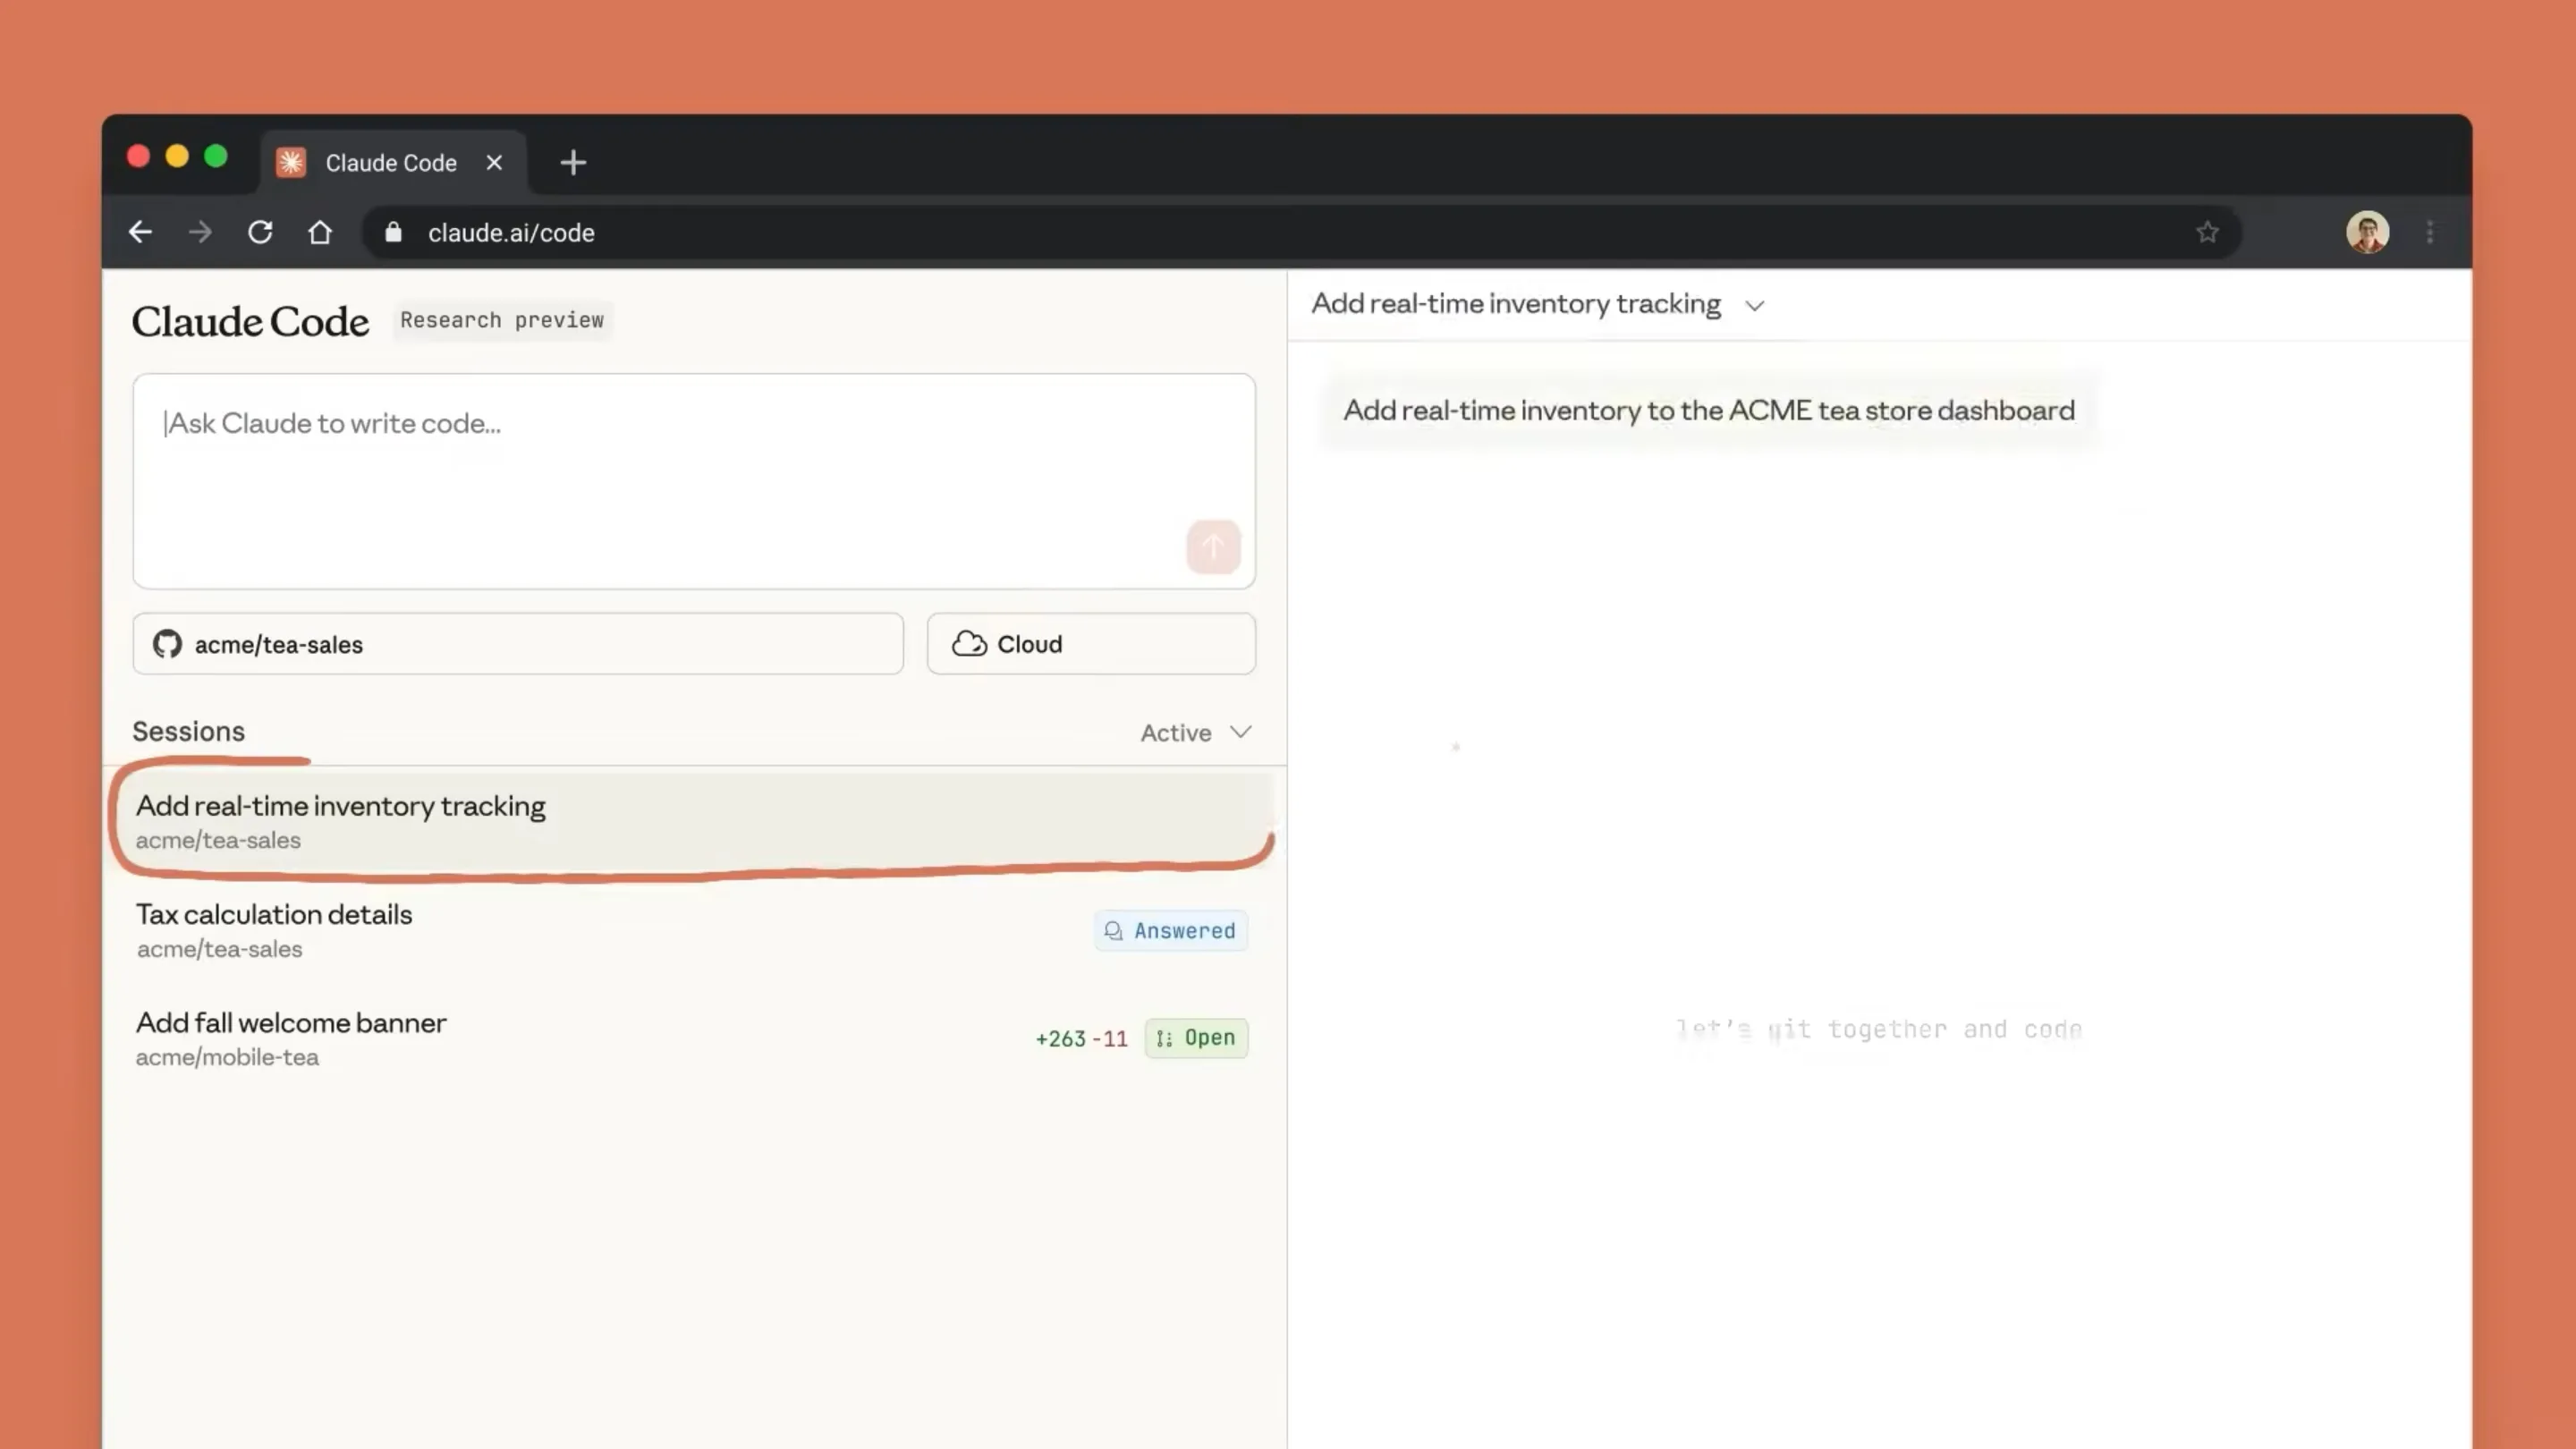Expand session title chevron dropdown
Viewport: 2576px width, 1449px height.
[x=1754, y=305]
